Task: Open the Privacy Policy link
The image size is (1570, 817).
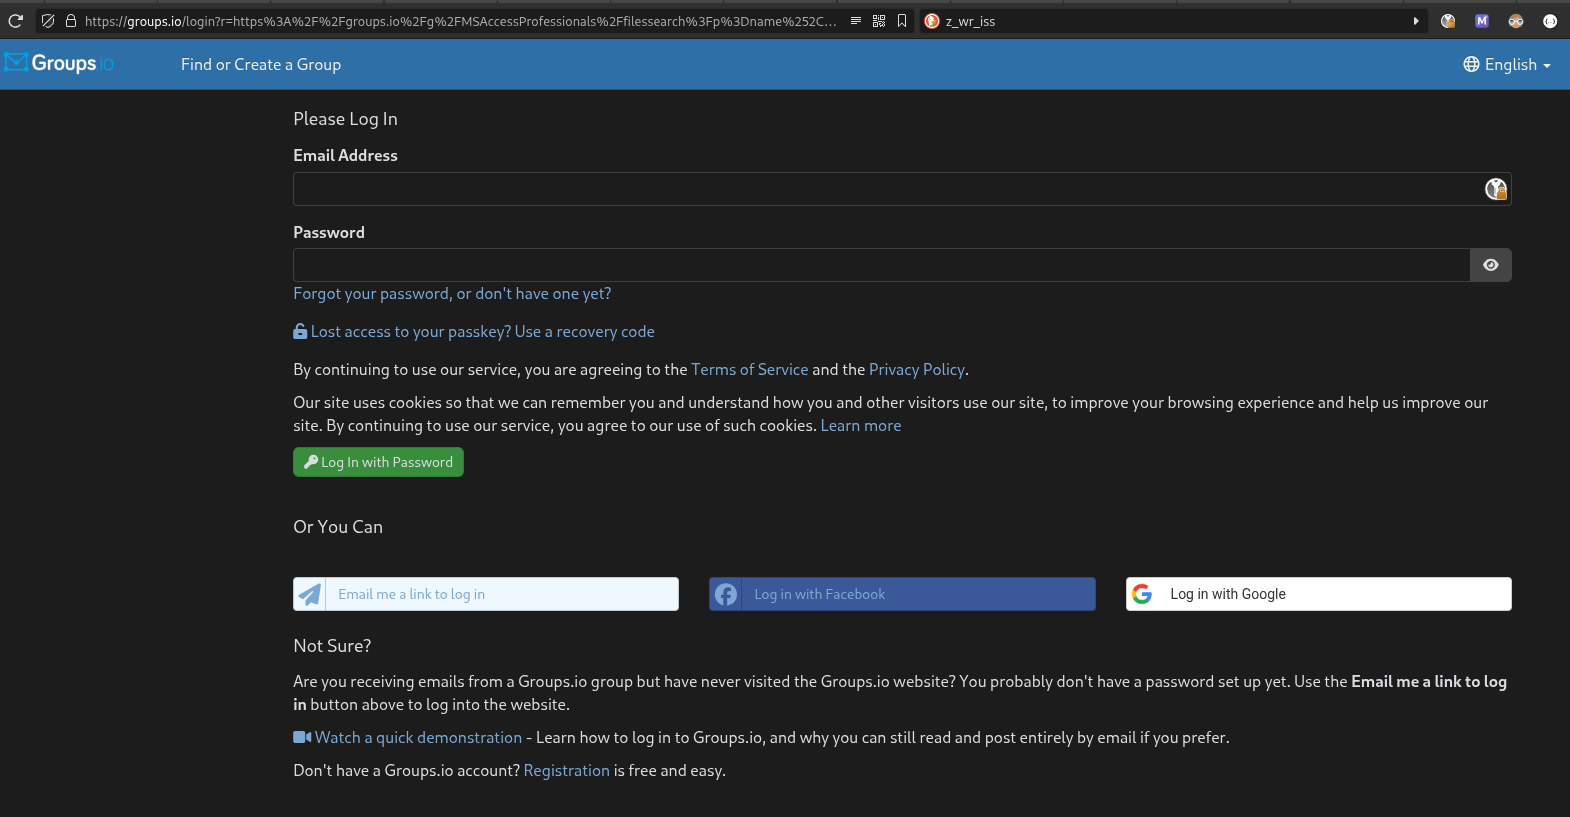Action: coord(917,369)
